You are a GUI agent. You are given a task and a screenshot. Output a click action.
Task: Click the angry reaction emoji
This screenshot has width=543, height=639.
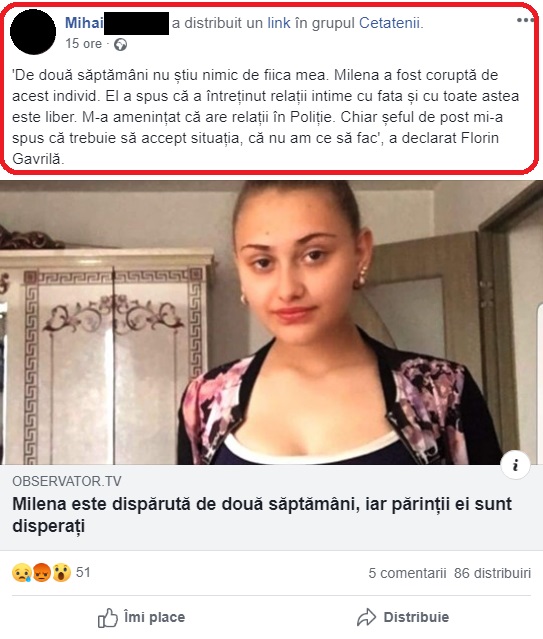click(42, 573)
